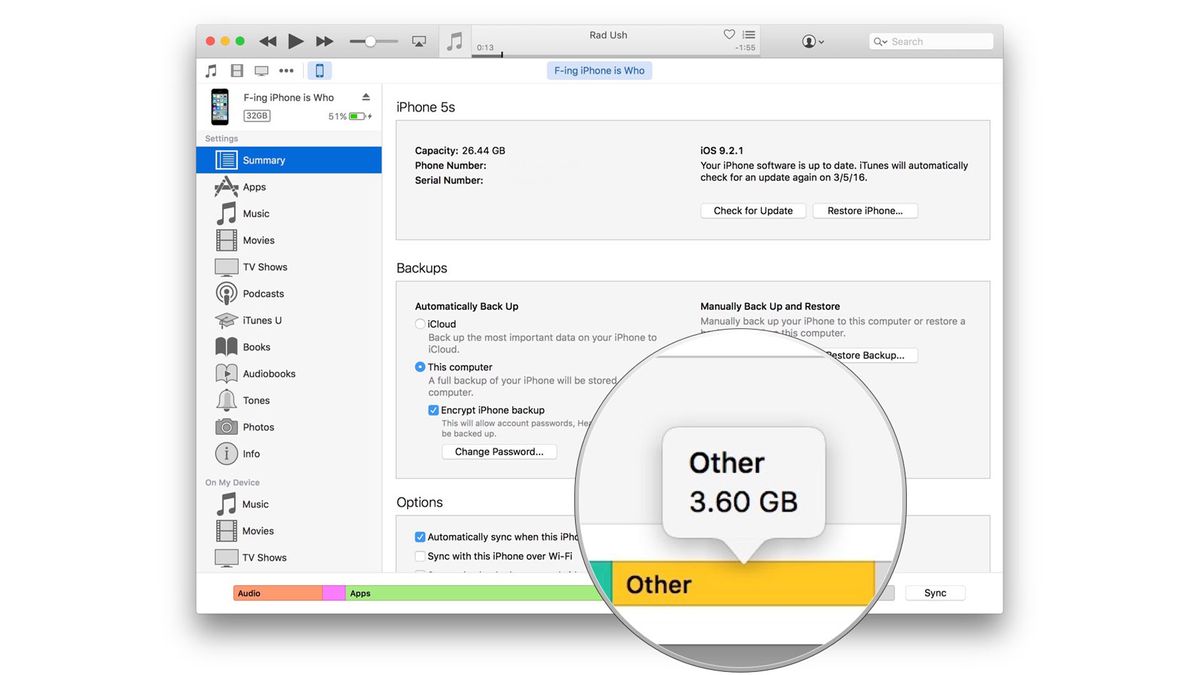
Task: Select the music note media picker icon
Action: point(211,70)
